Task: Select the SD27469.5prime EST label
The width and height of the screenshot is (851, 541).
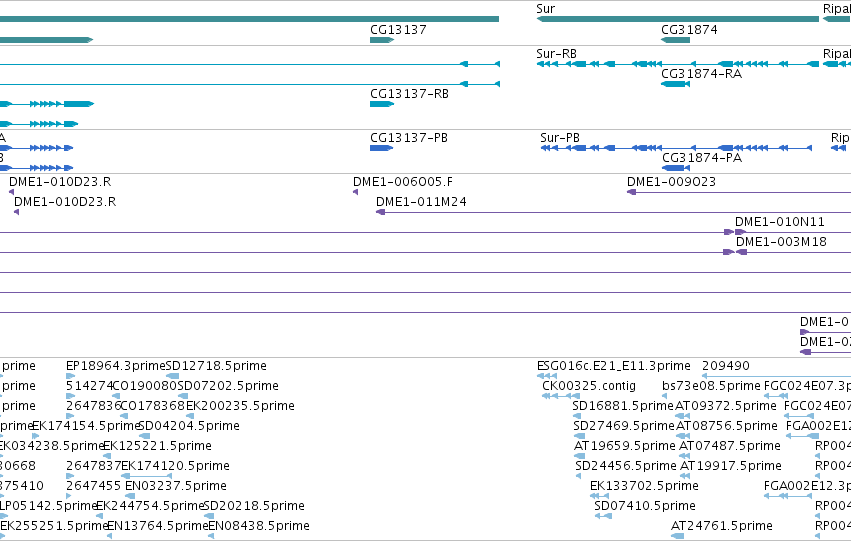Action: point(624,426)
